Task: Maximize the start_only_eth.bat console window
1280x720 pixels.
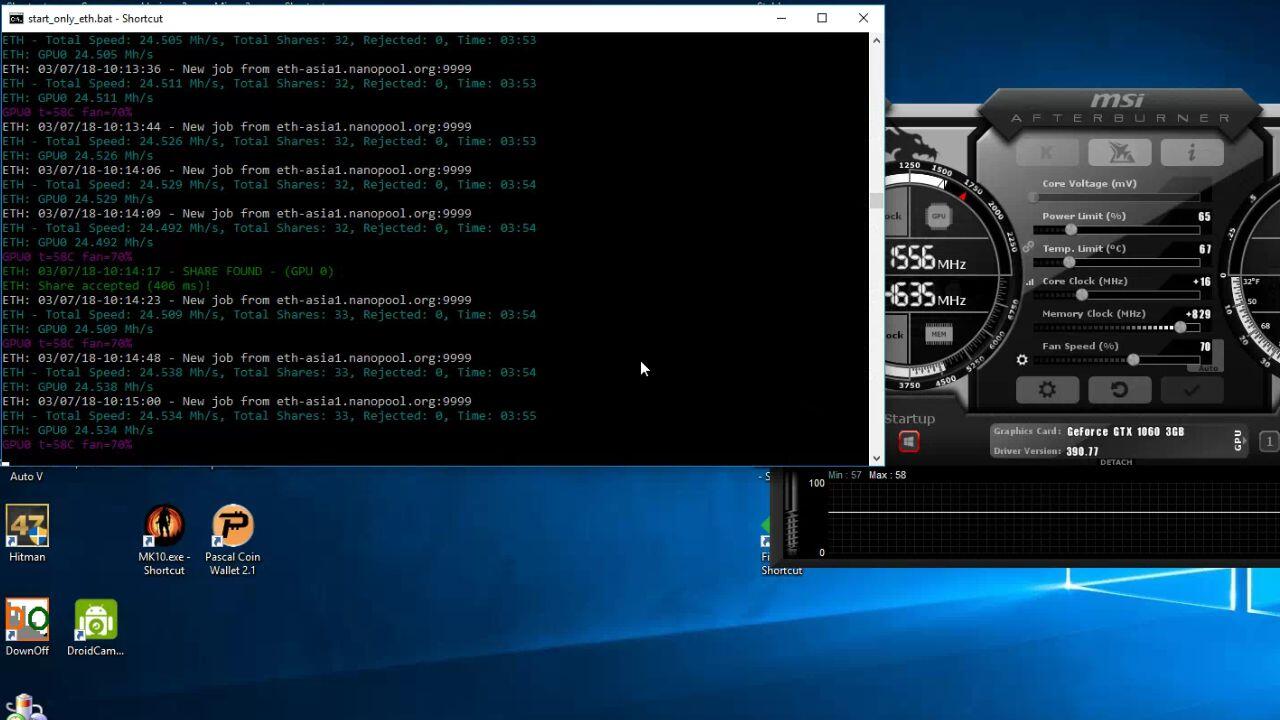Action: [x=822, y=18]
